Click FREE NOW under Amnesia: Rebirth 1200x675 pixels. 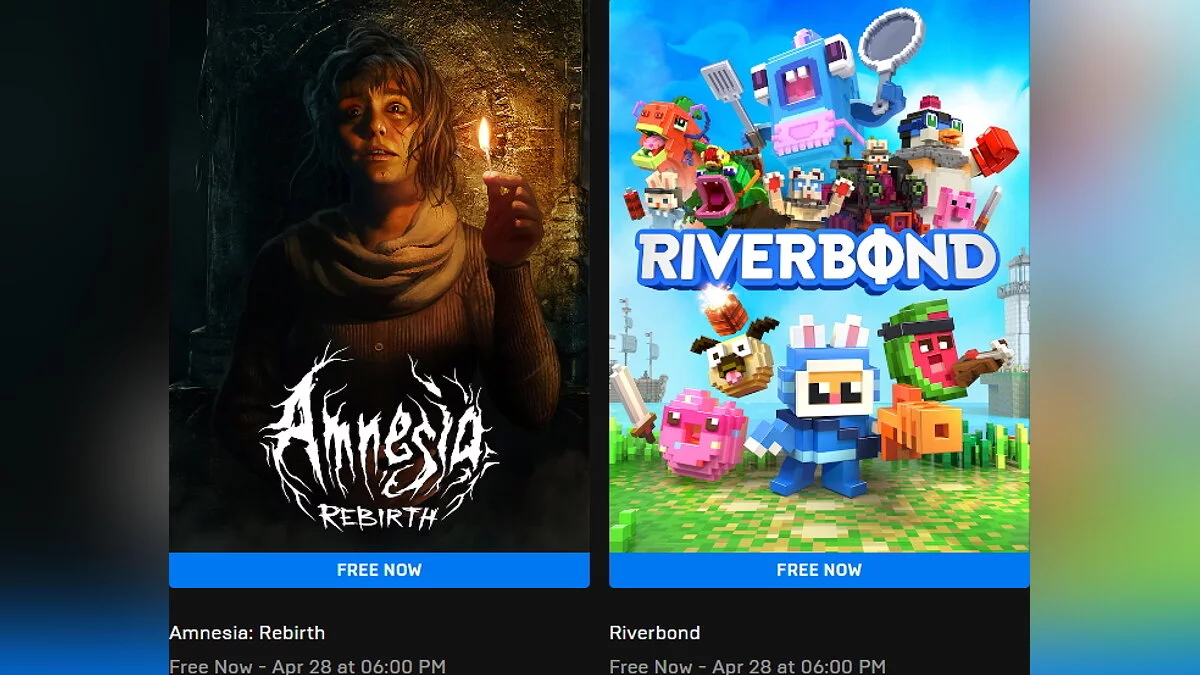tap(379, 570)
